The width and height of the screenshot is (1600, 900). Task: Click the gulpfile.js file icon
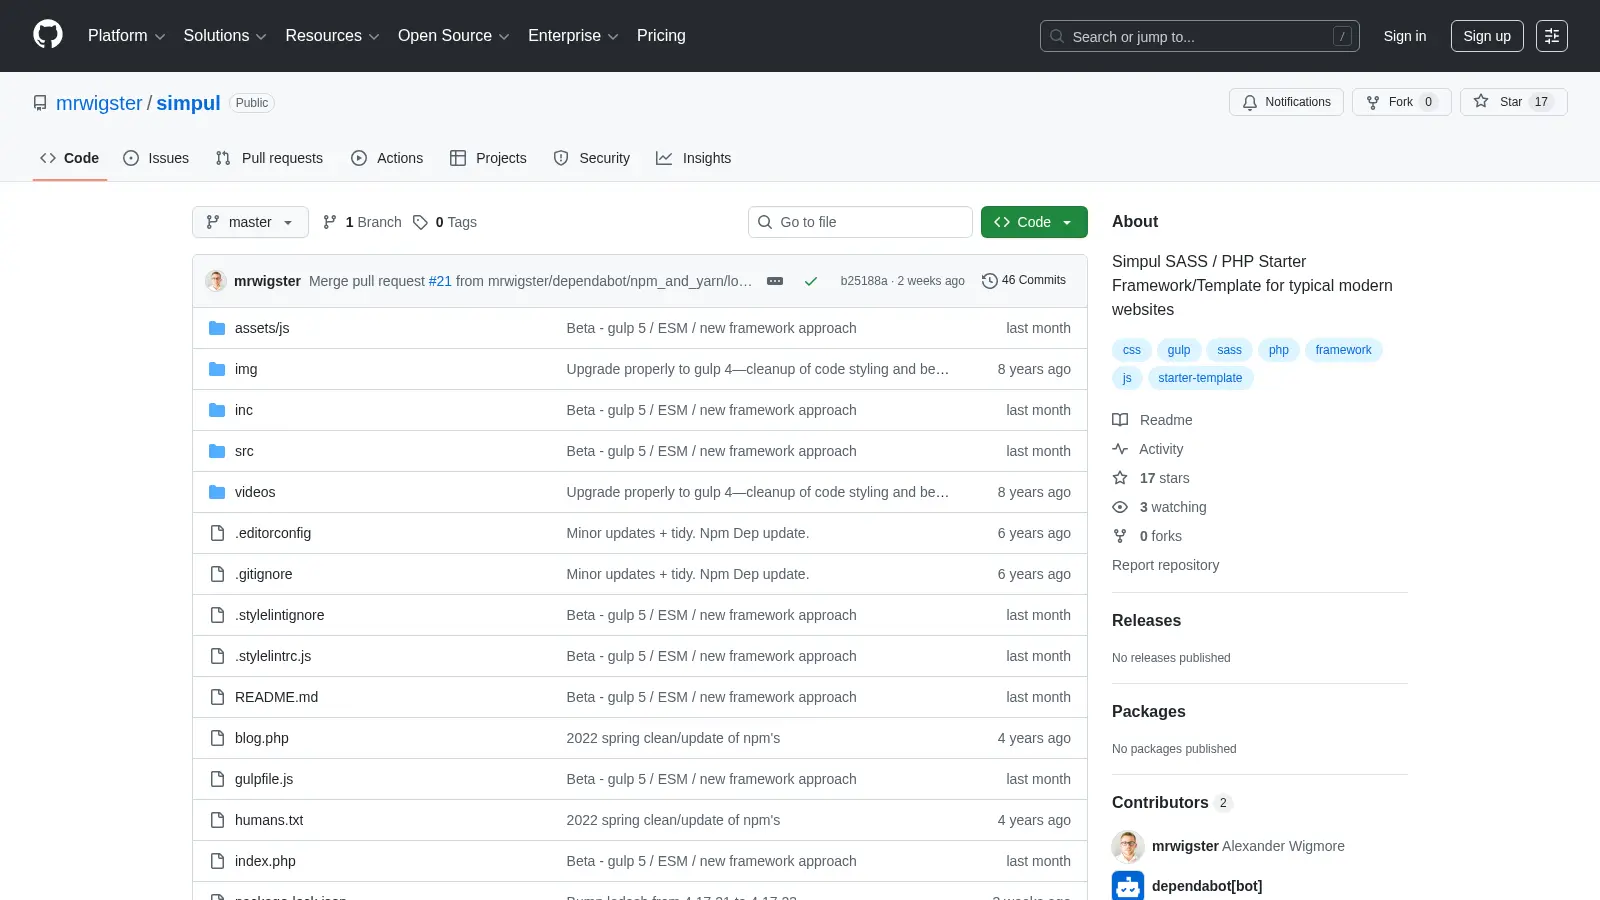(x=217, y=779)
